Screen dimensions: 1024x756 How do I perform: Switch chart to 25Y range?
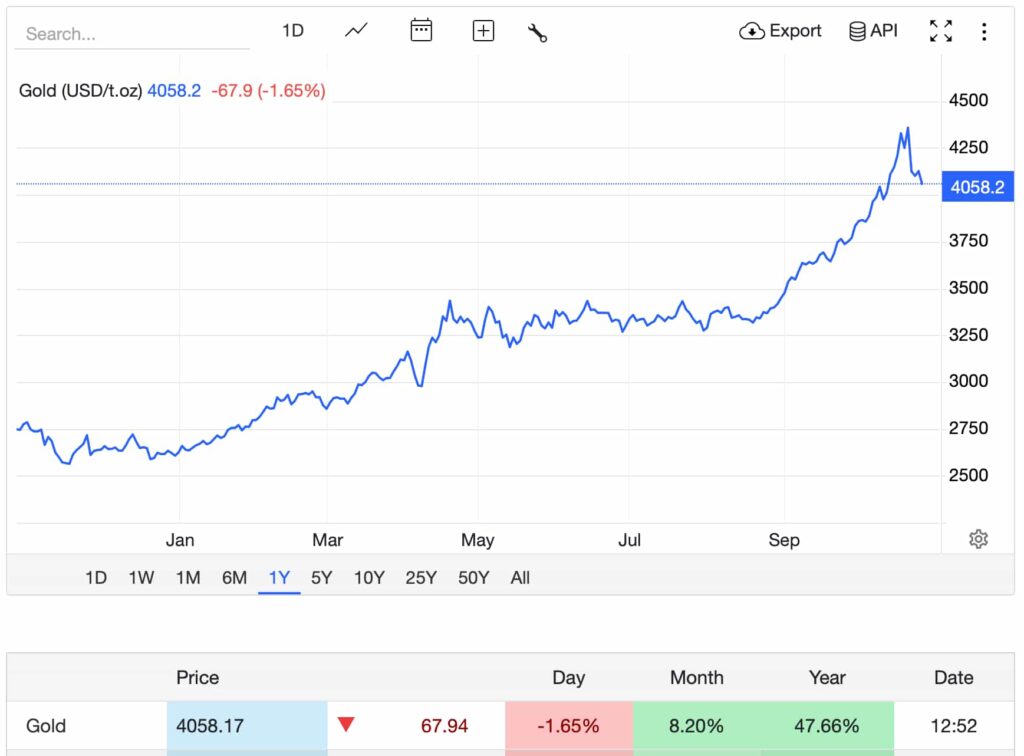tap(421, 577)
